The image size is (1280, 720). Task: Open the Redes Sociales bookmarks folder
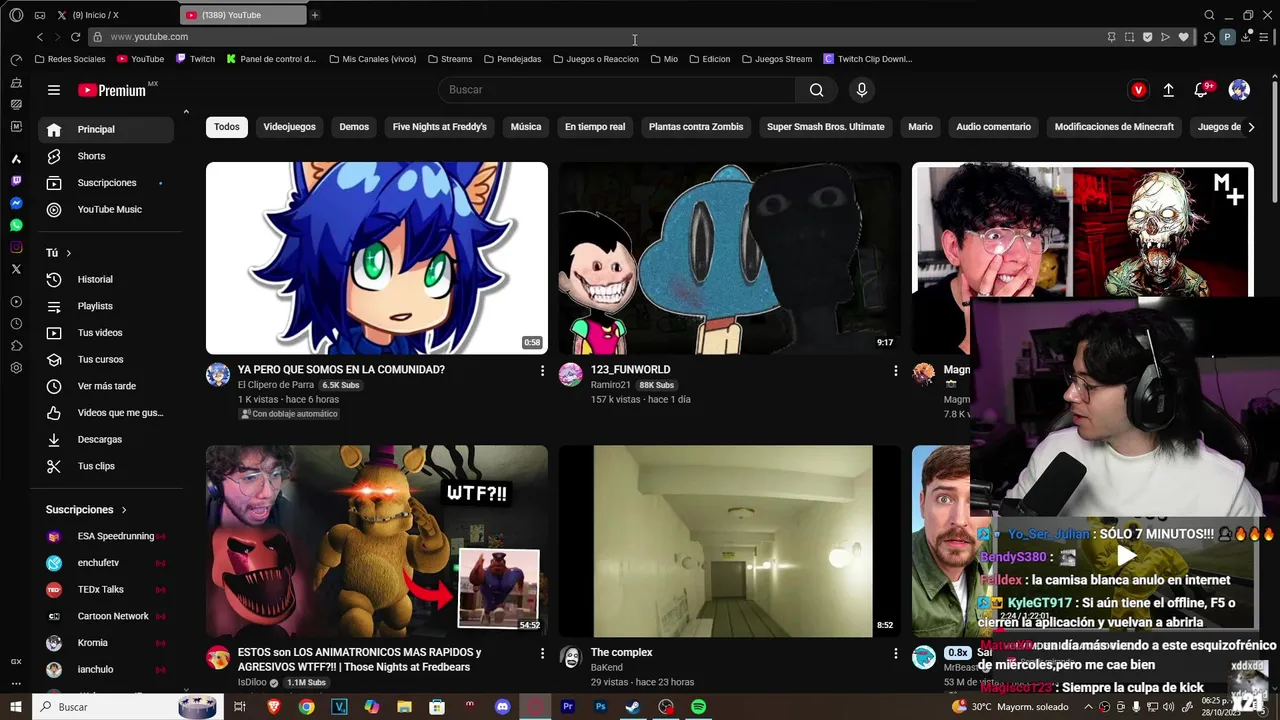click(70, 59)
